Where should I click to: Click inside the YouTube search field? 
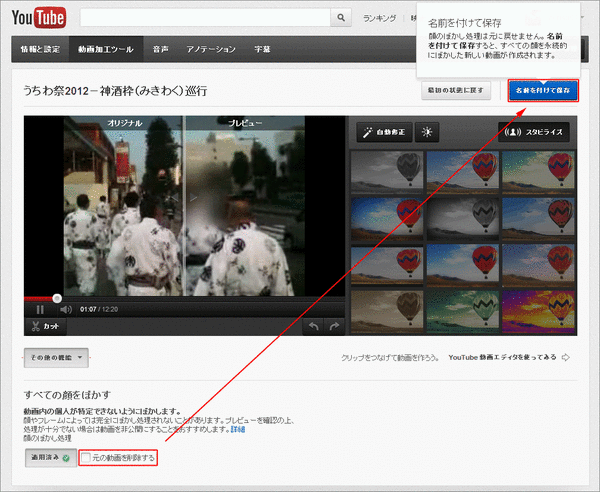click(x=205, y=18)
